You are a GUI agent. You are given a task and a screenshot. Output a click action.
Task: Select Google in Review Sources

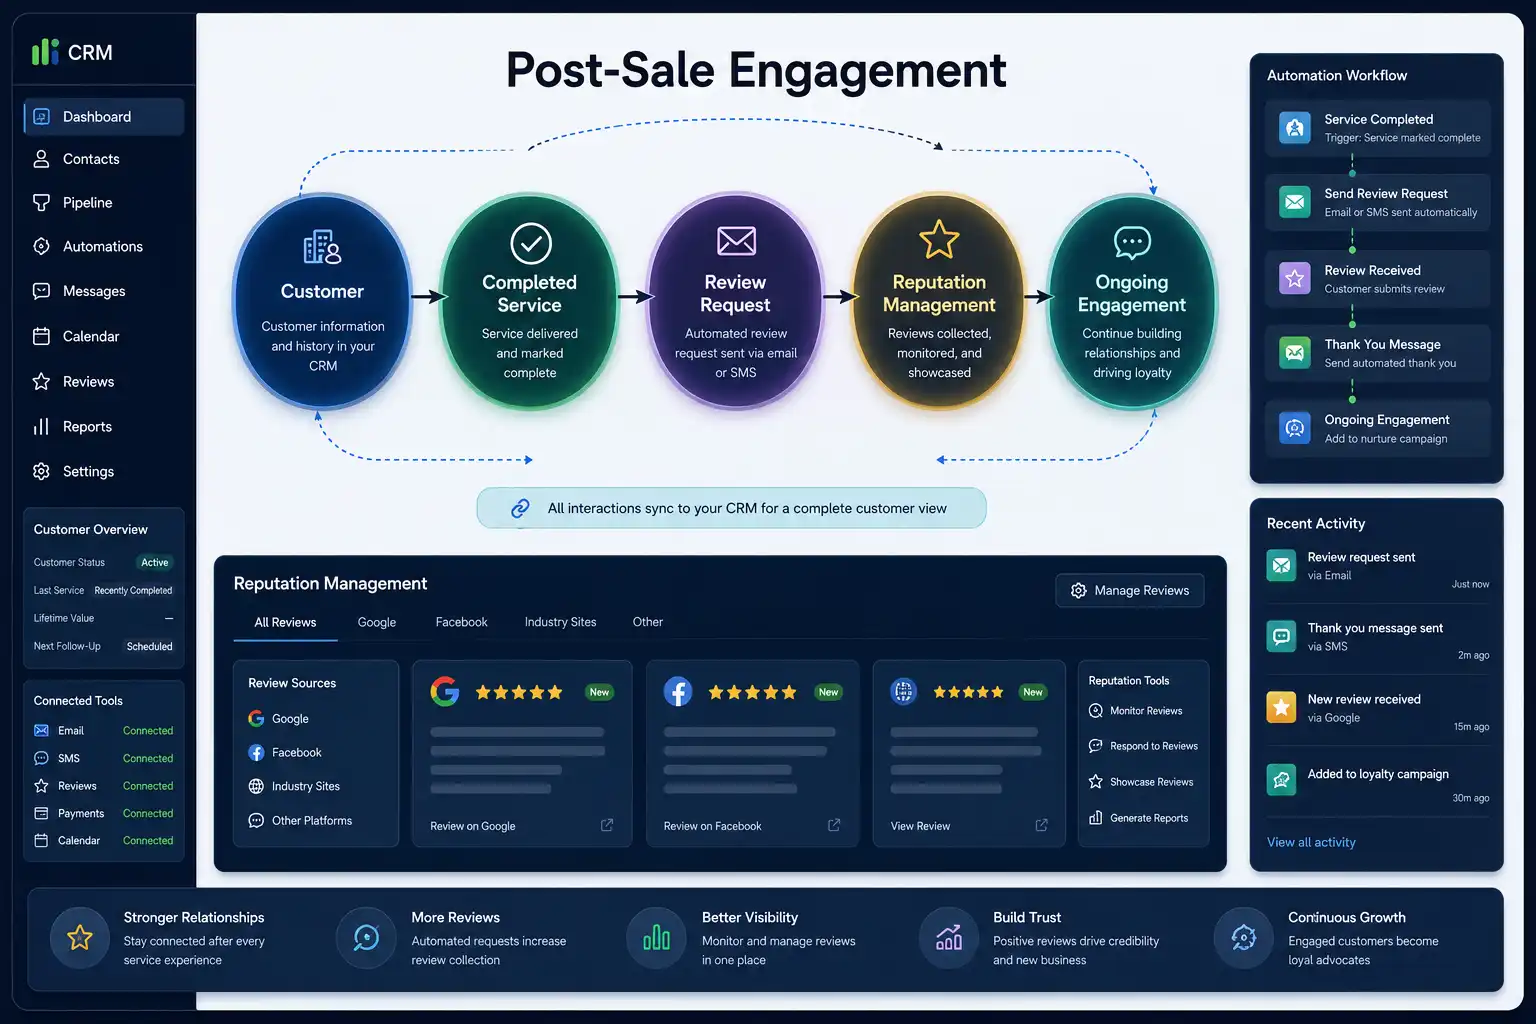tap(279, 719)
